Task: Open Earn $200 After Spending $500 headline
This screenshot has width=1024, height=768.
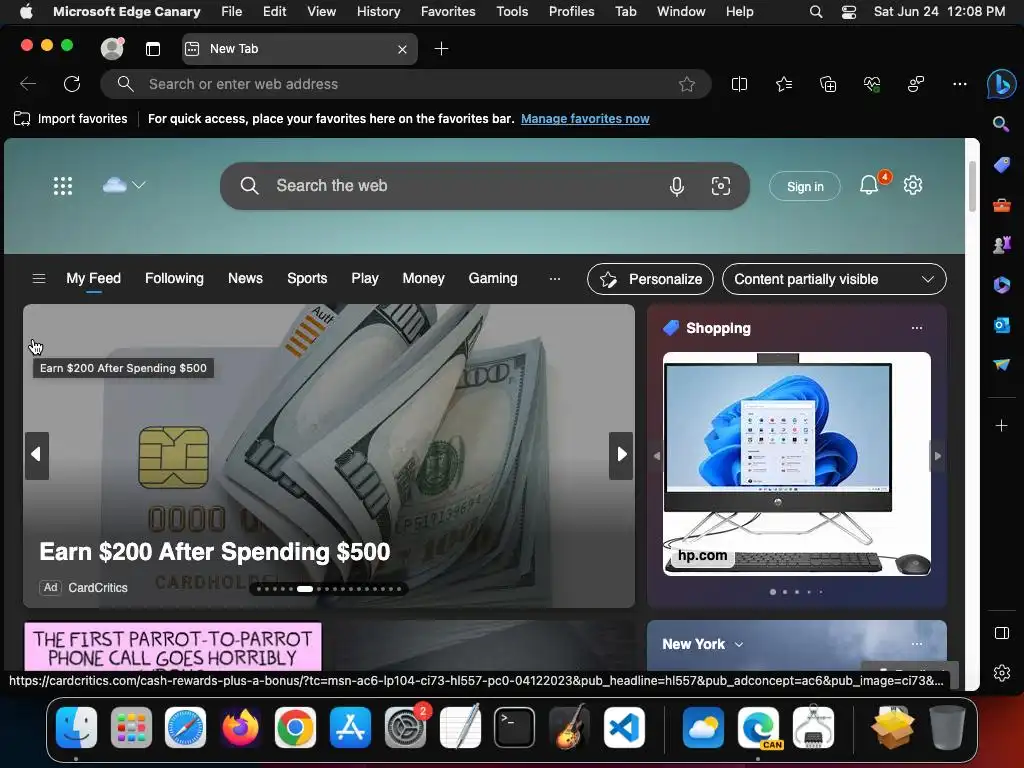Action: click(x=214, y=552)
